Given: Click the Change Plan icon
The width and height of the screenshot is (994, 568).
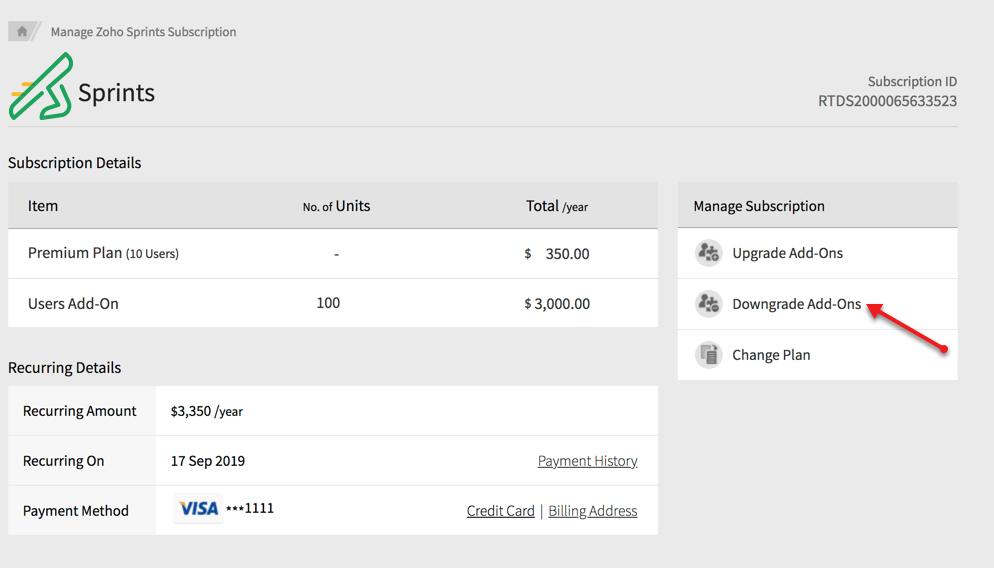Looking at the screenshot, I should (709, 355).
